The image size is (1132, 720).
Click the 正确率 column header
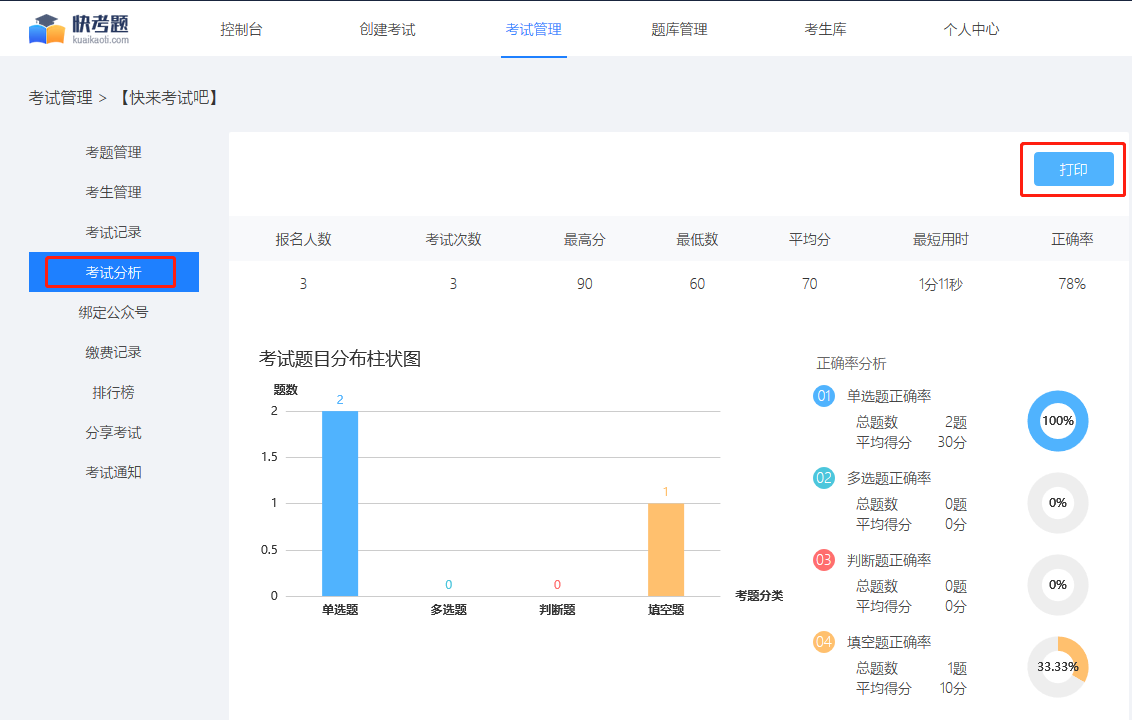point(1072,240)
